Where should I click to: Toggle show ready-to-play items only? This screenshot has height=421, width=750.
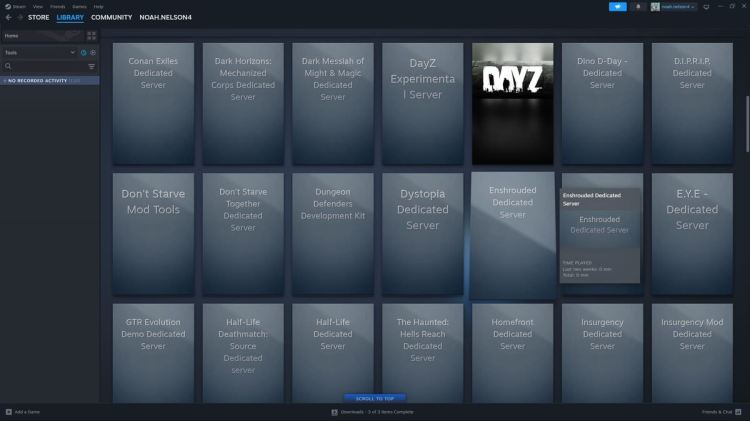click(x=93, y=52)
